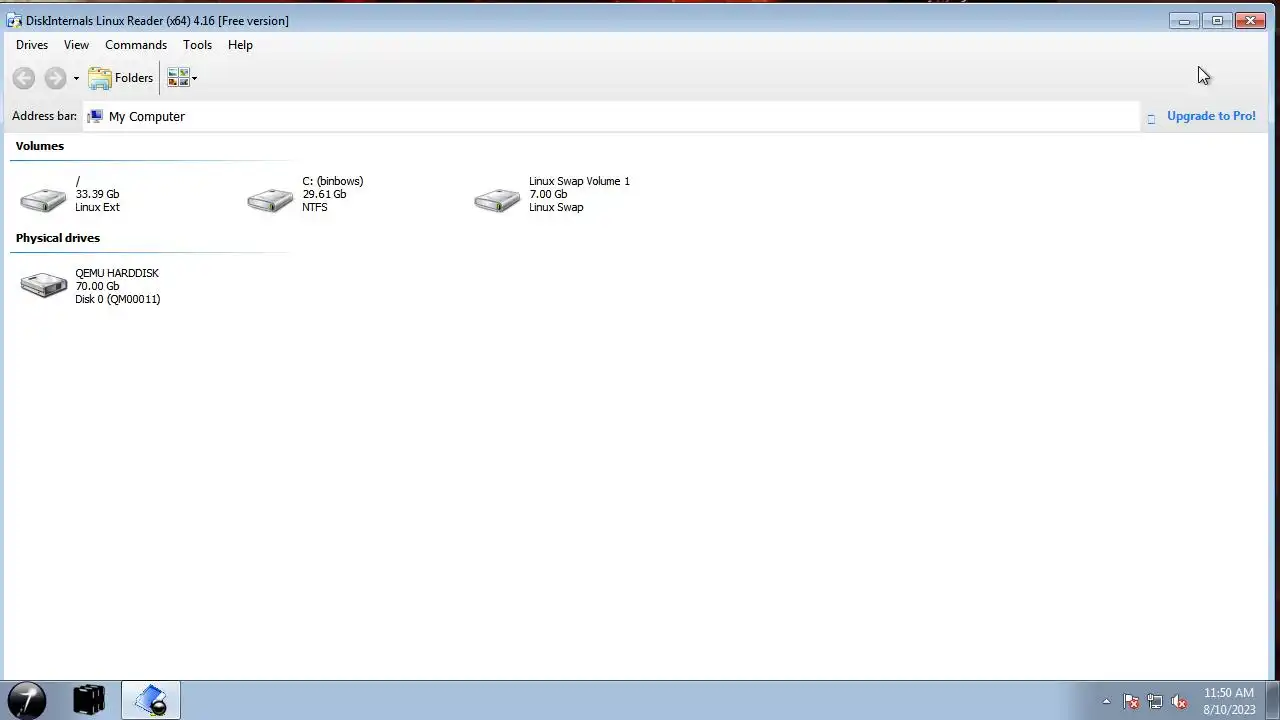Expand the view mode dropdown arrow
This screenshot has width=1280, height=720.
pos(194,78)
